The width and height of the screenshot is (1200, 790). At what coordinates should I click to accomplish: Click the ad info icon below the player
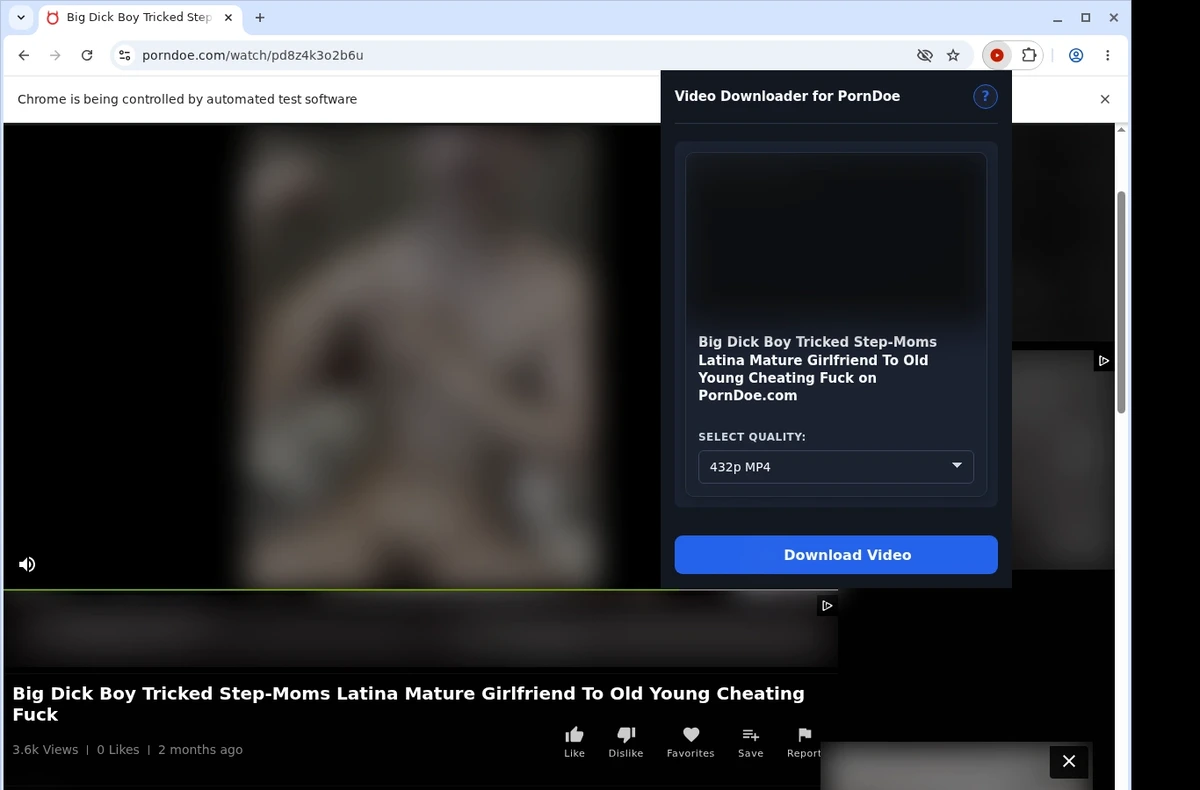(827, 605)
